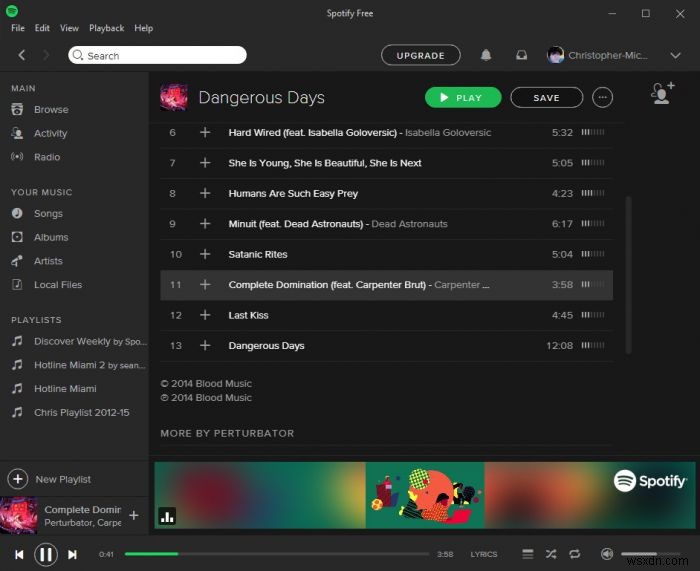Add Last Kiss with plus icon
Screen dimensions: 700x571
click(205, 315)
